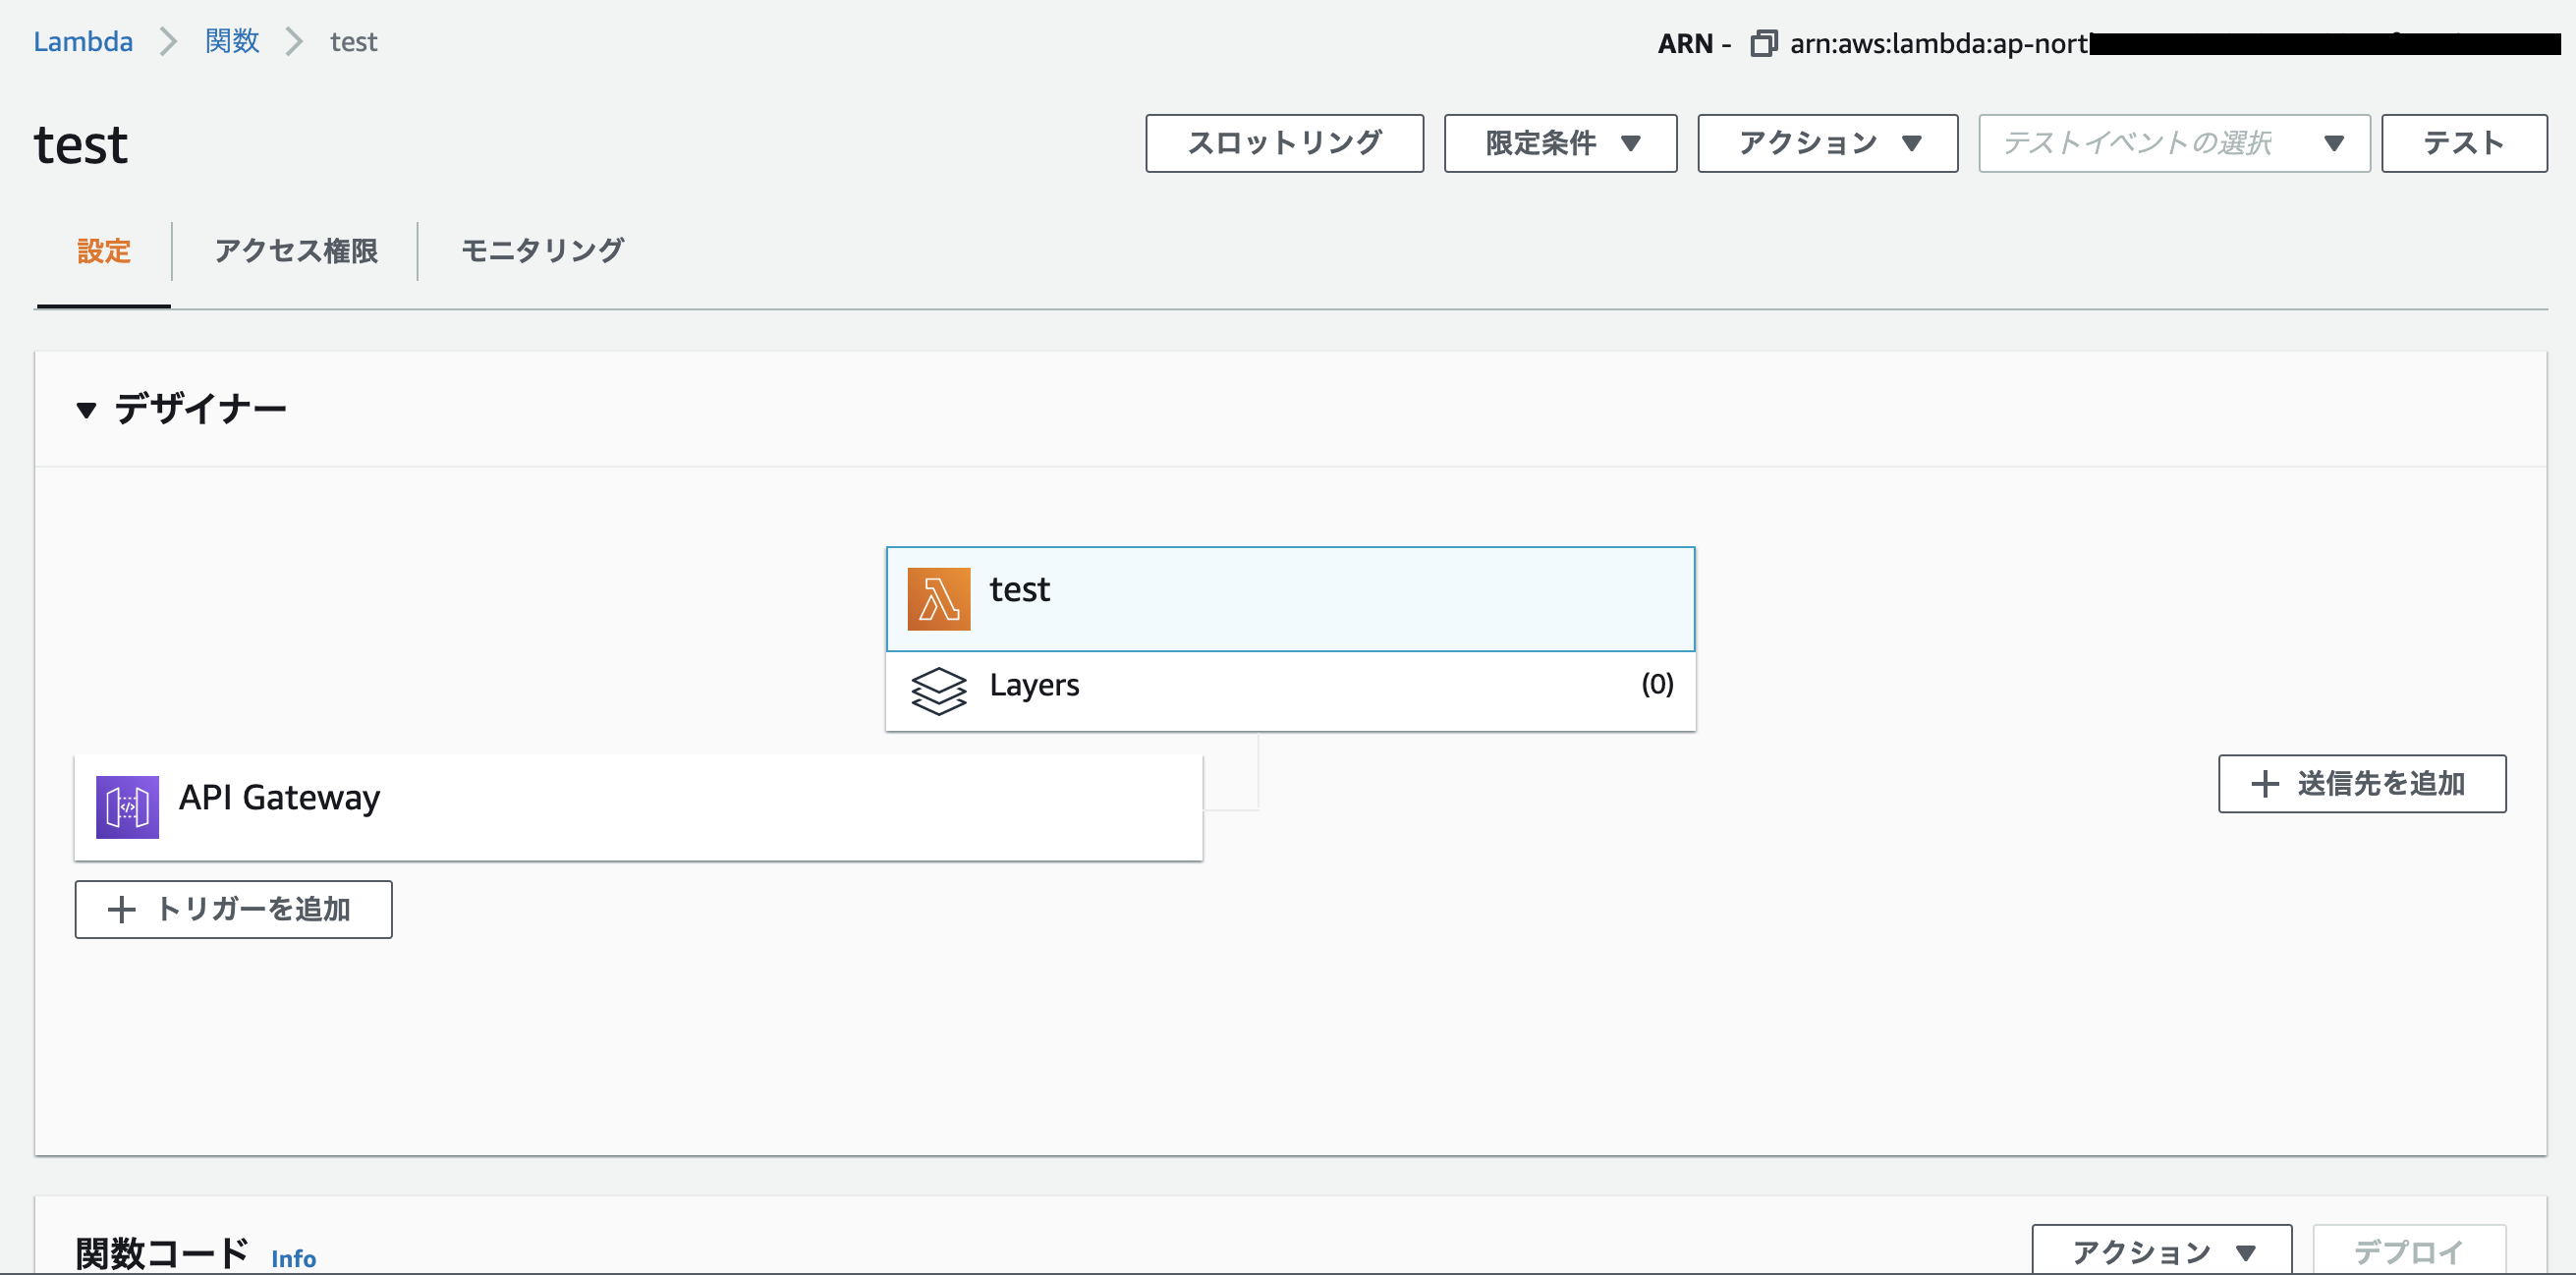
Task: Switch to the アクセス権限 tab
Action: click(x=295, y=251)
